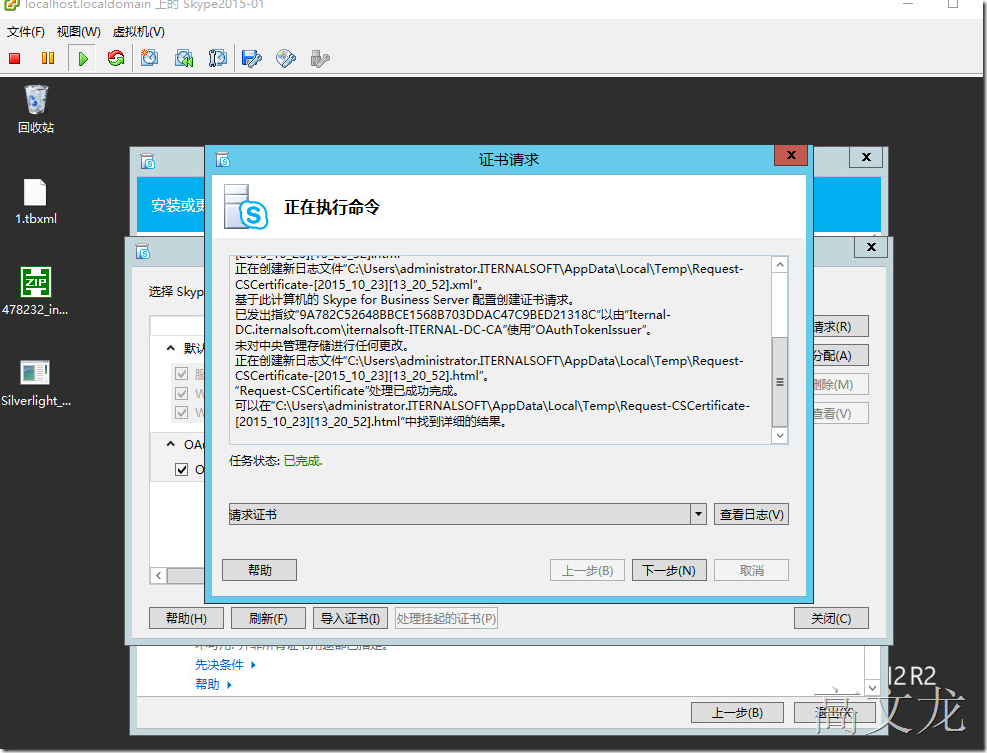Open the 请求证书 dropdown arrow
The image size is (987, 753).
point(698,514)
